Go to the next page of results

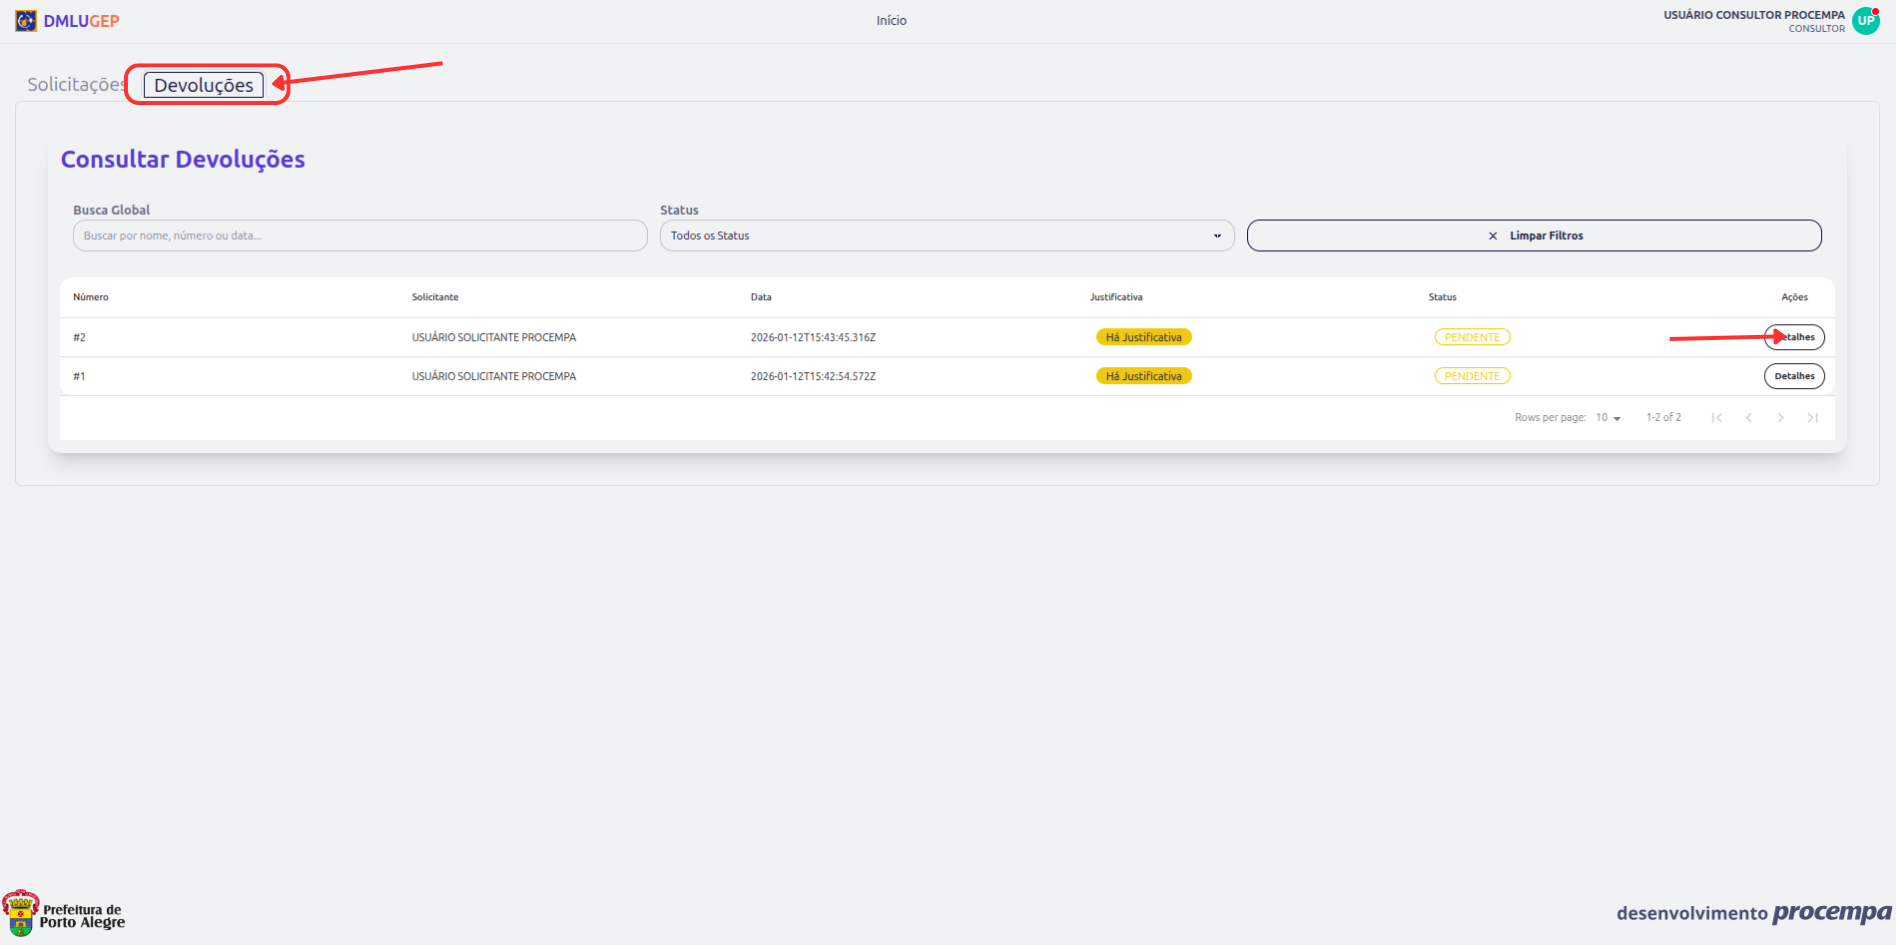pyautogui.click(x=1780, y=418)
